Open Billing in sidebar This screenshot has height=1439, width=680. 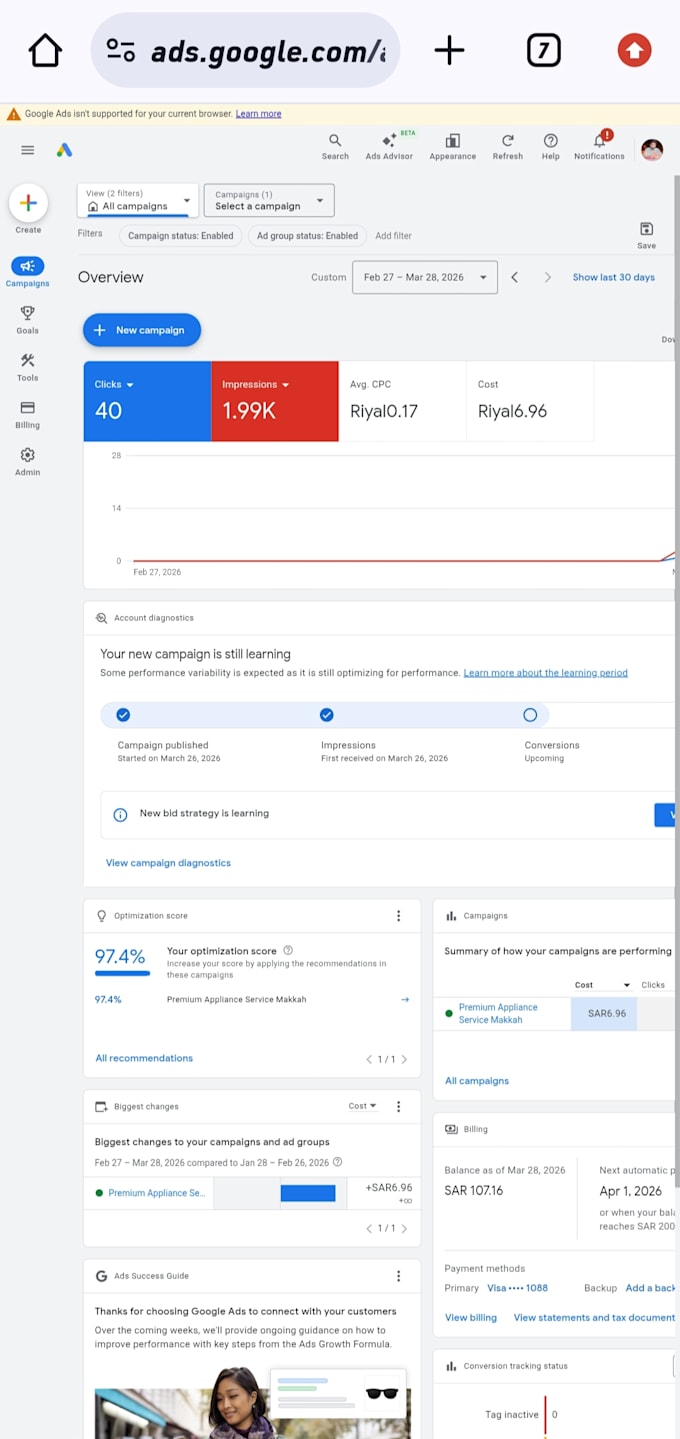coord(28,415)
